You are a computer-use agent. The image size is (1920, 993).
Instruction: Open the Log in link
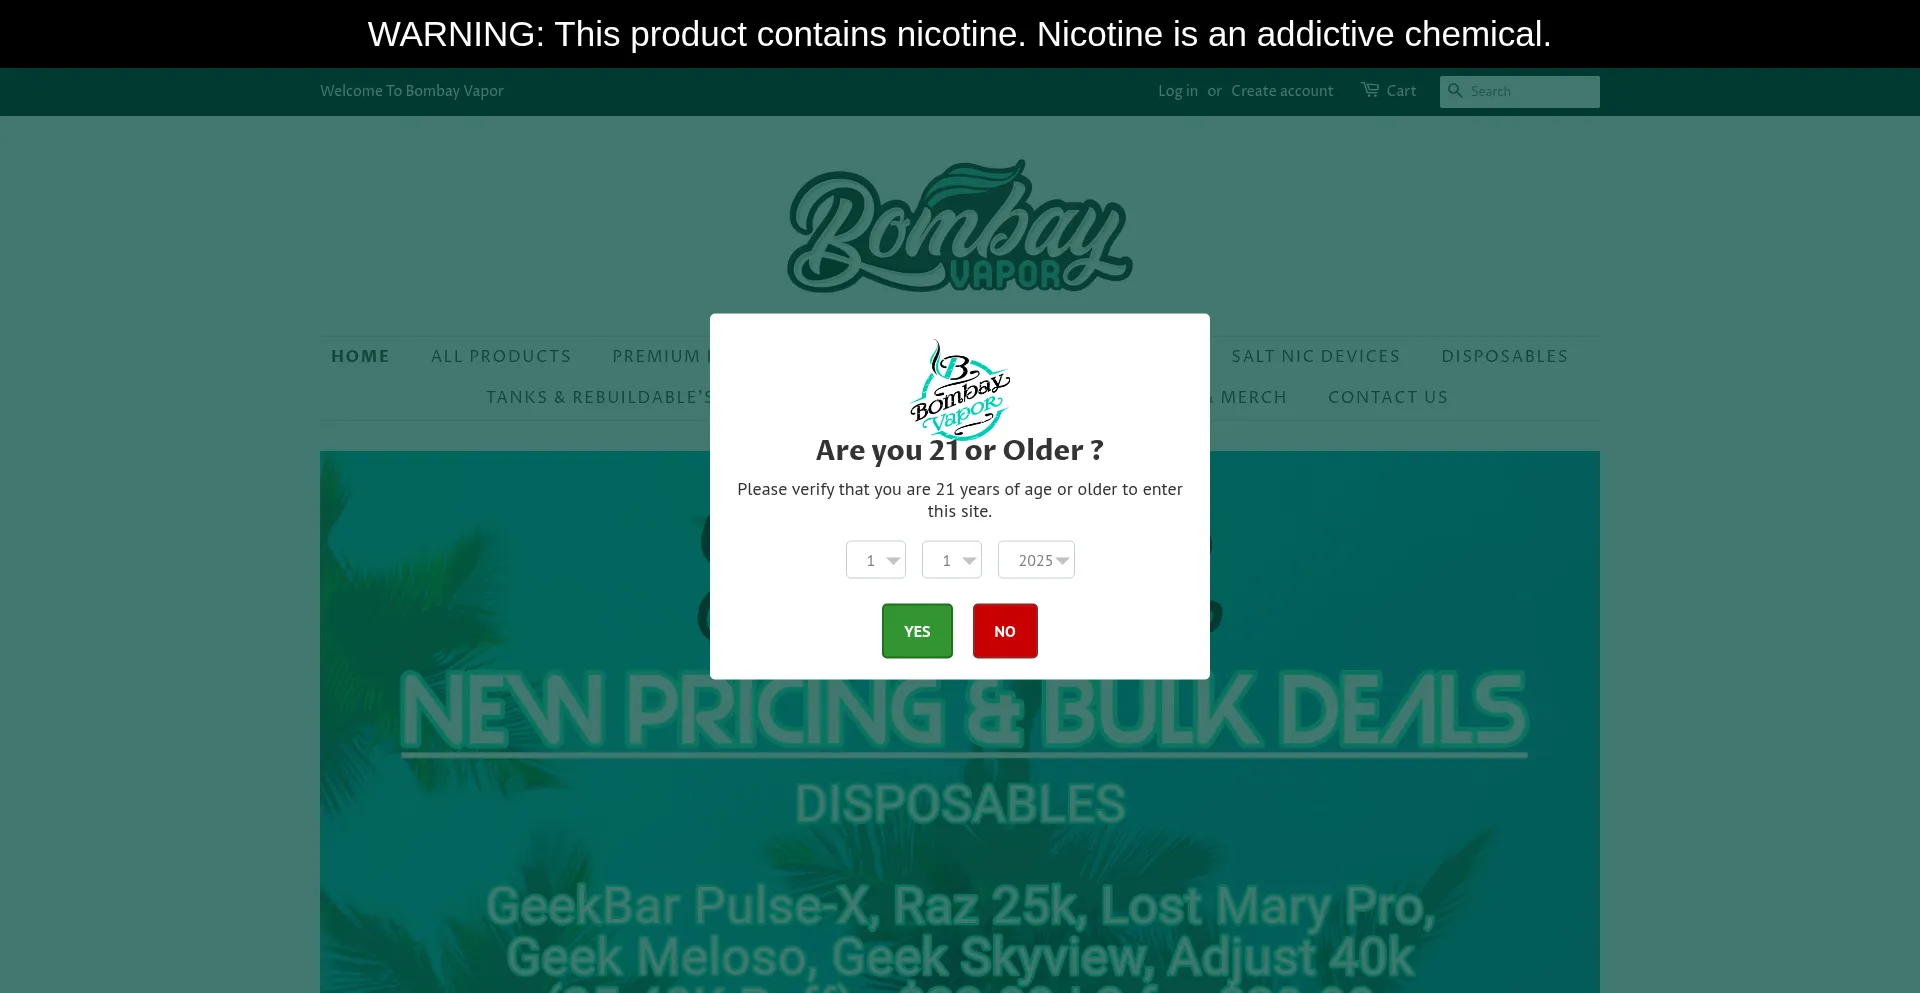coord(1178,91)
